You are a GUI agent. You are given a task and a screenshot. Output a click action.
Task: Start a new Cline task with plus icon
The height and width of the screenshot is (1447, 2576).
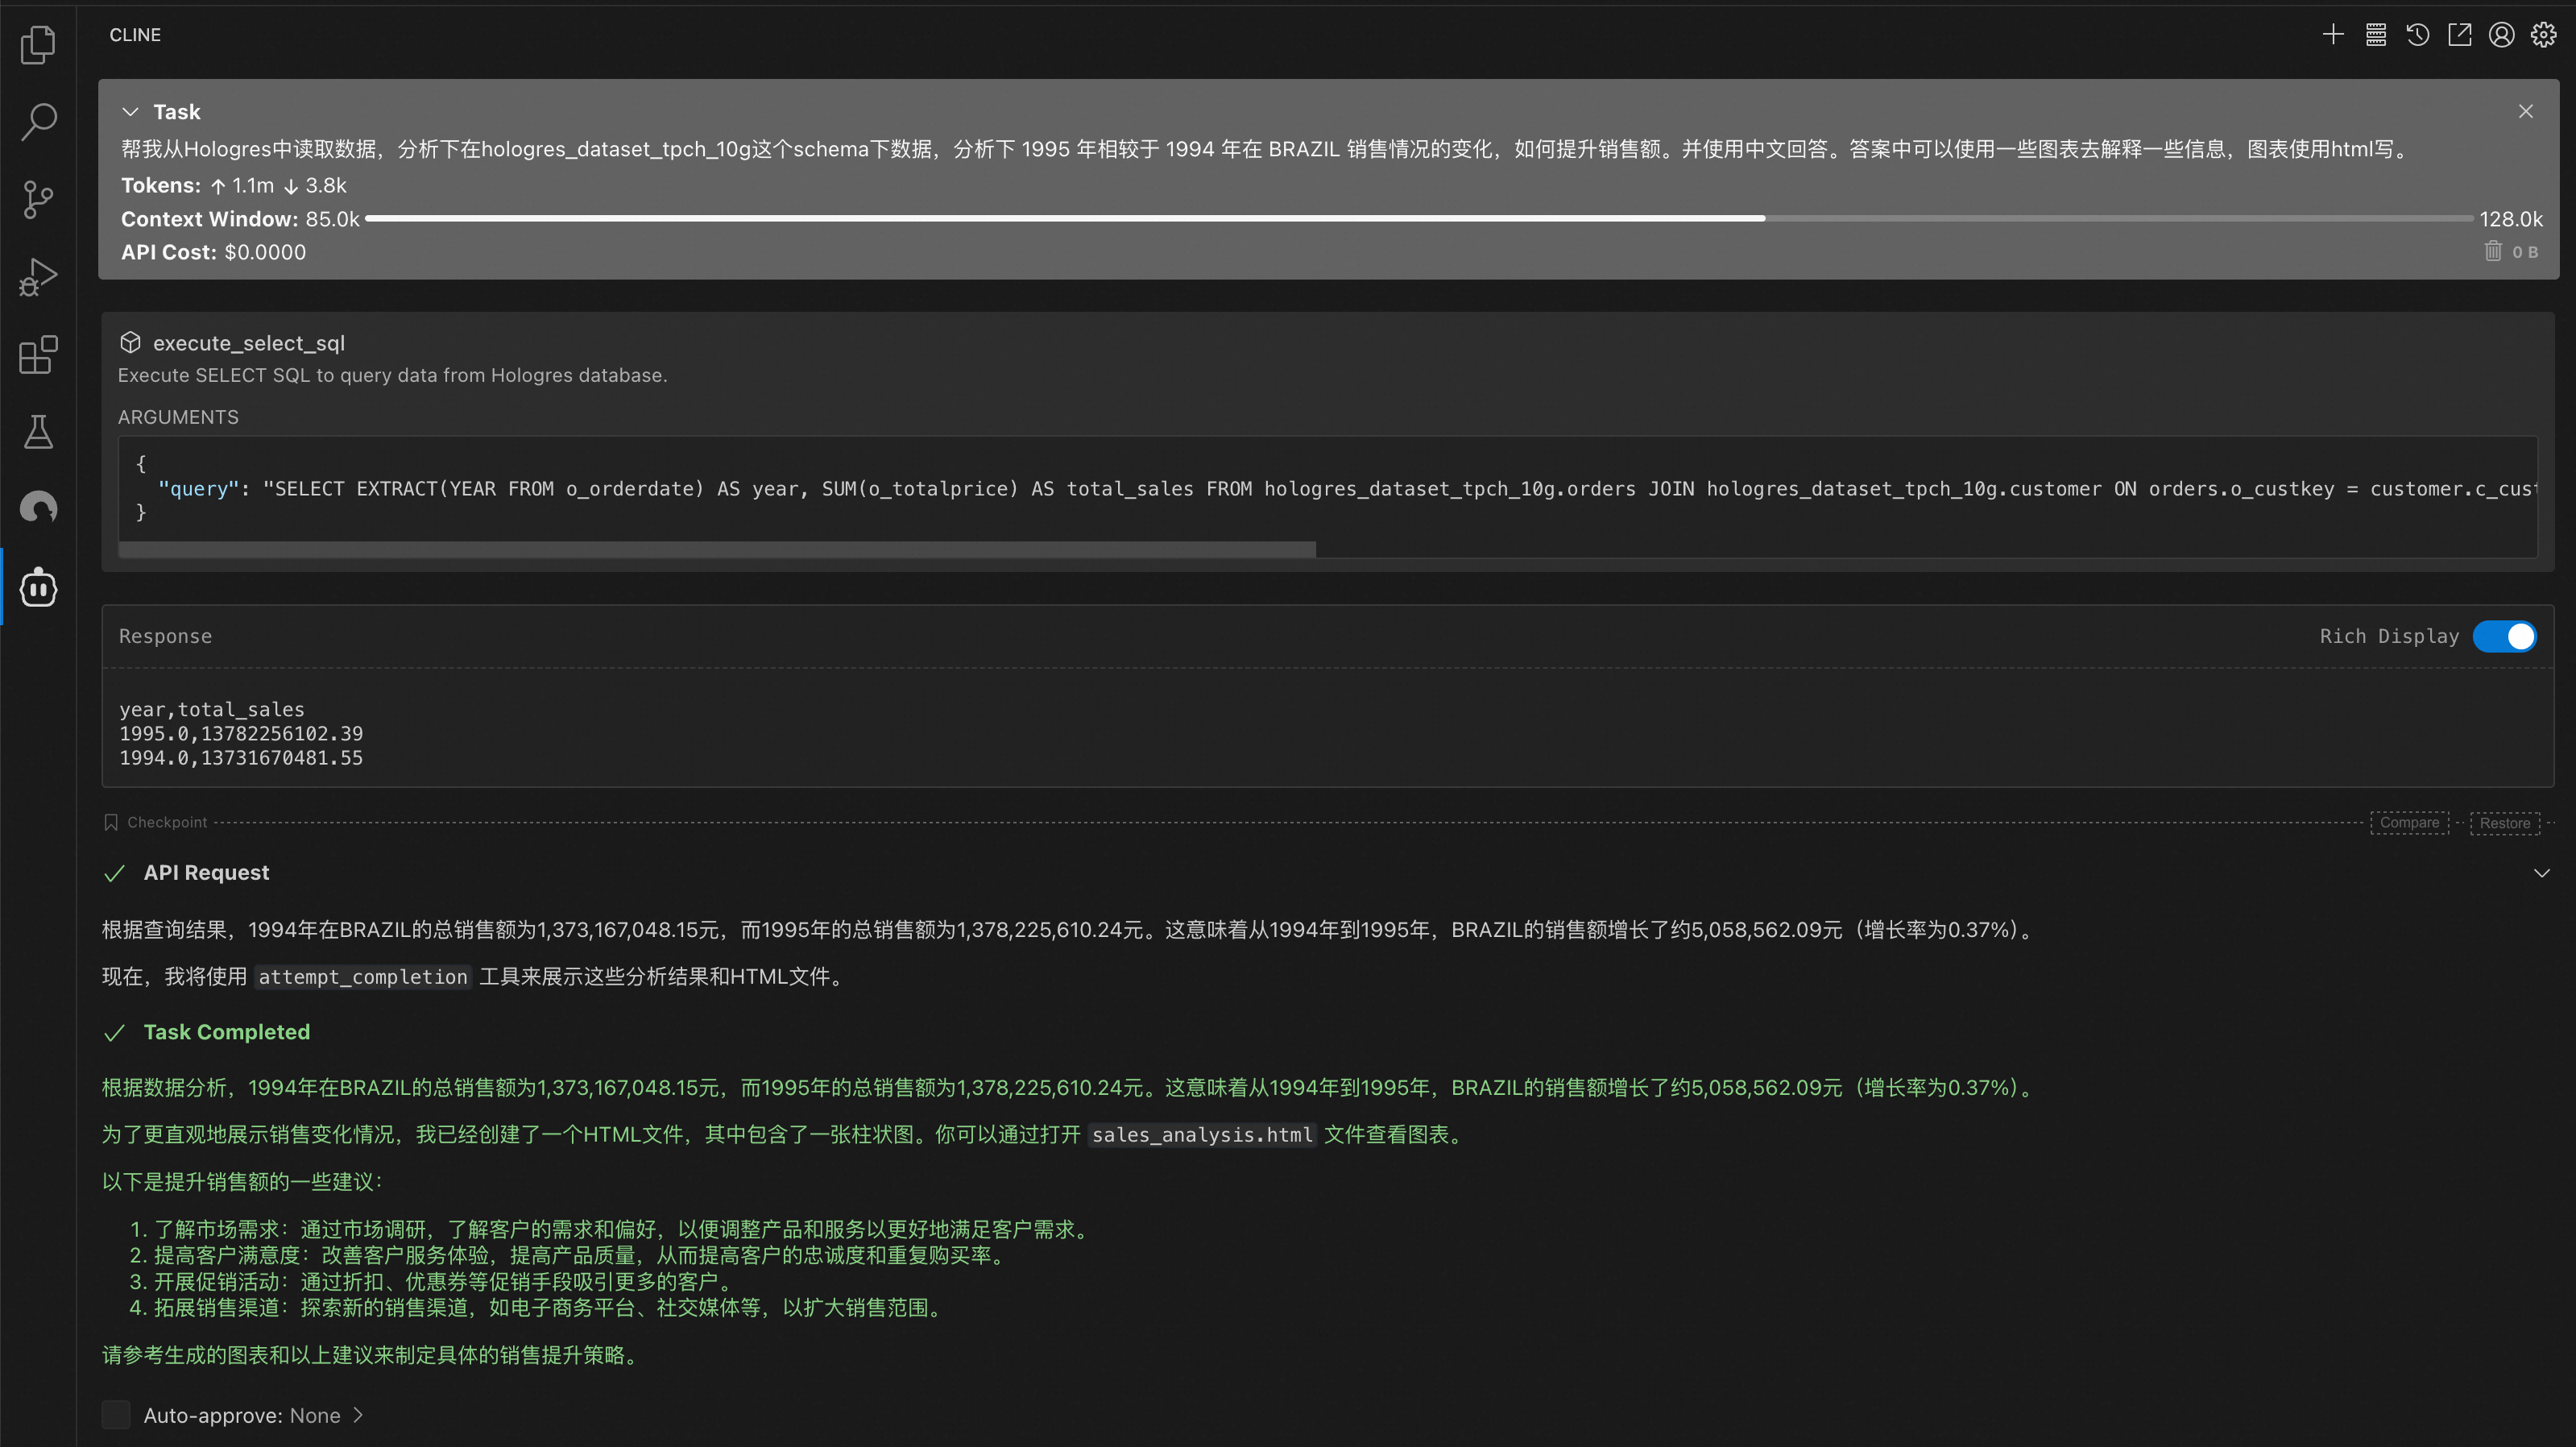2333,35
